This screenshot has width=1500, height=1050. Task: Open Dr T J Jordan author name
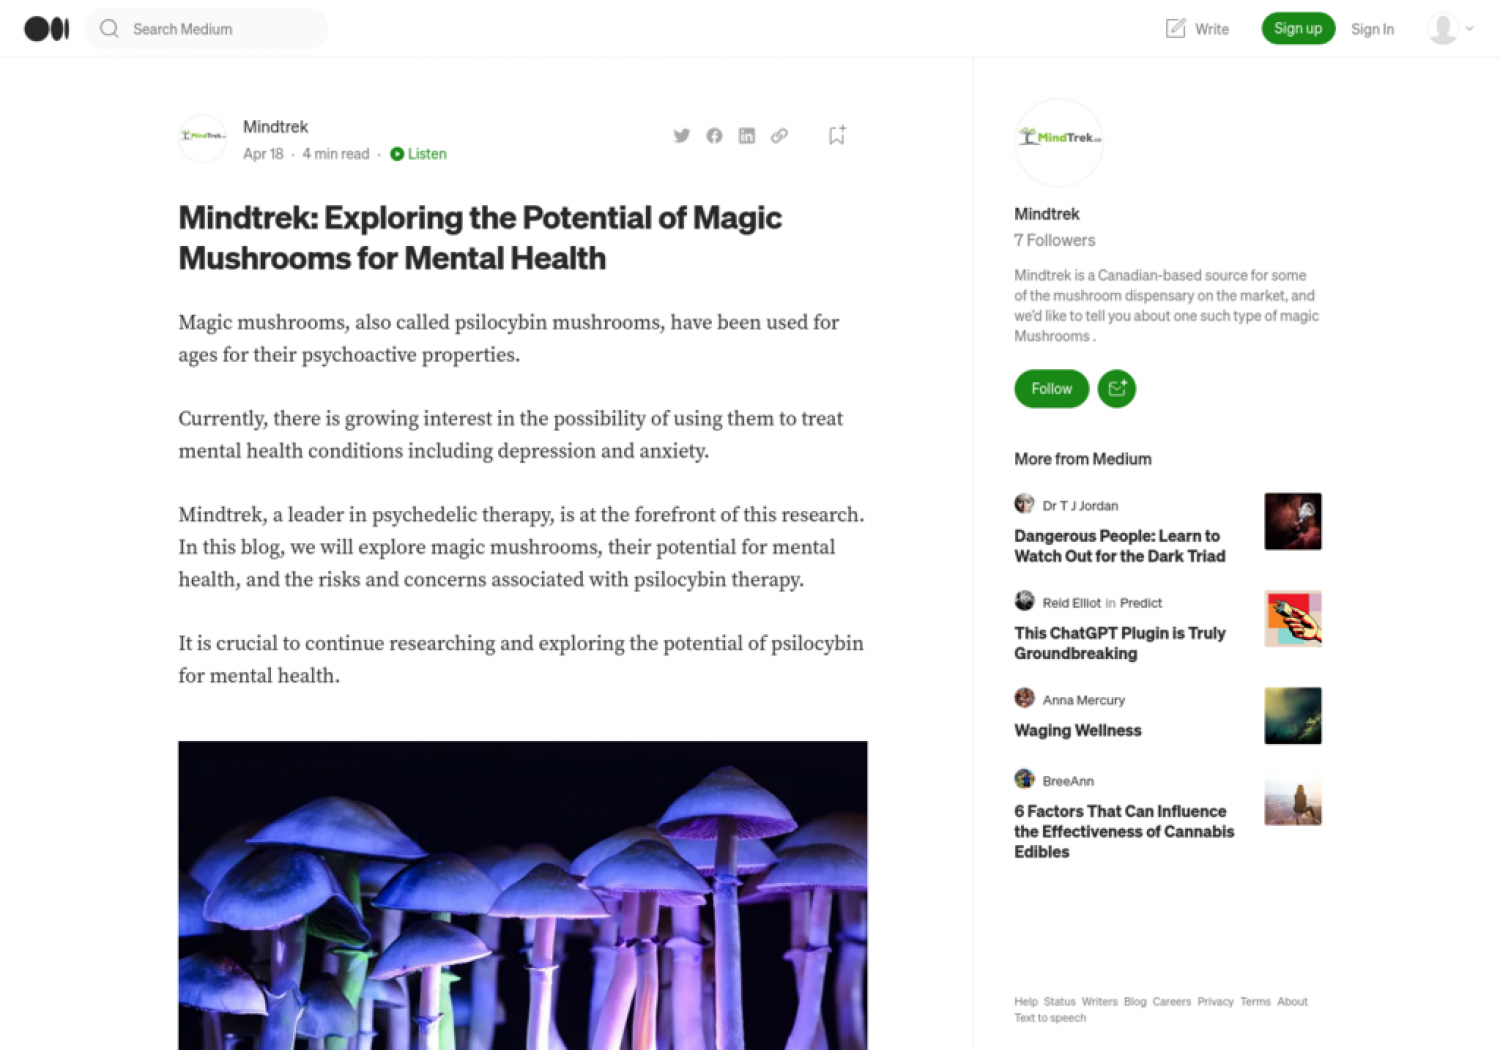click(x=1080, y=506)
